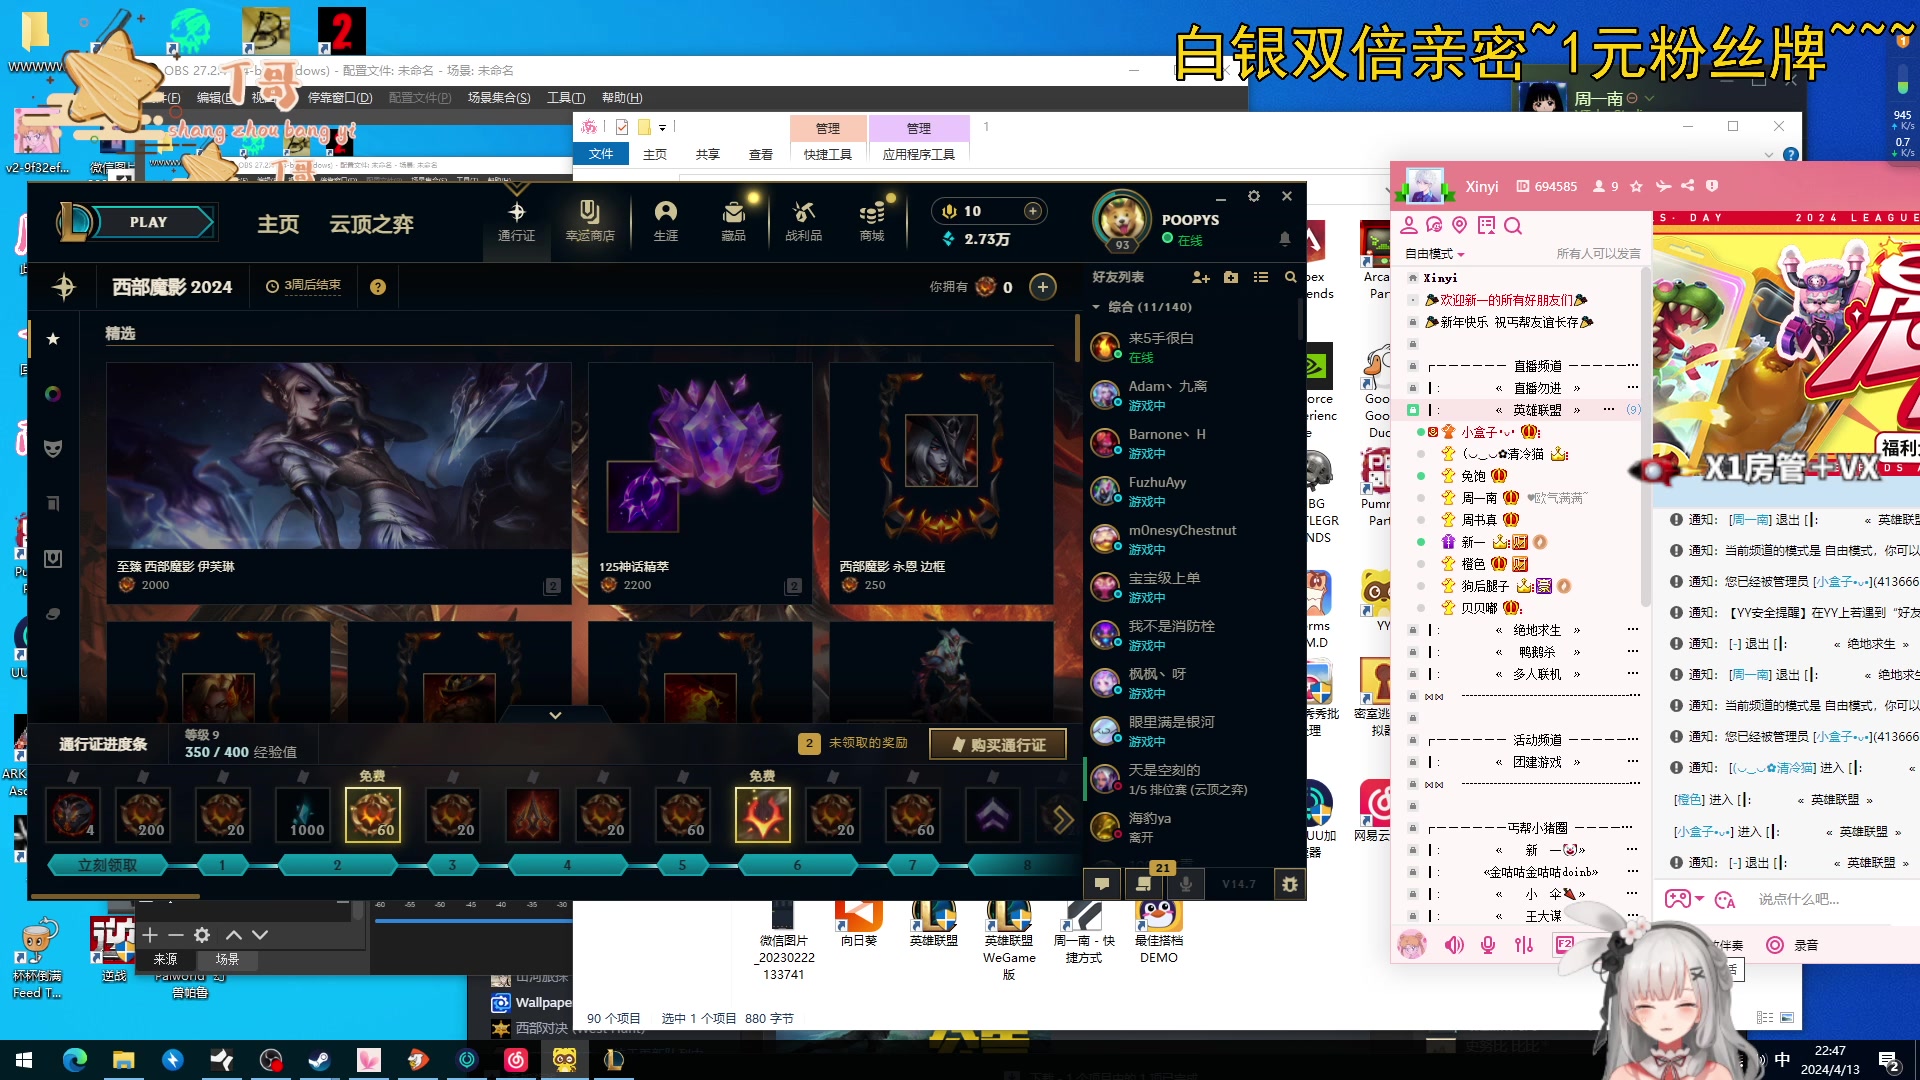This screenshot has height=1080, width=1920.
Task: Click the PLAY button
Action: 150,222
